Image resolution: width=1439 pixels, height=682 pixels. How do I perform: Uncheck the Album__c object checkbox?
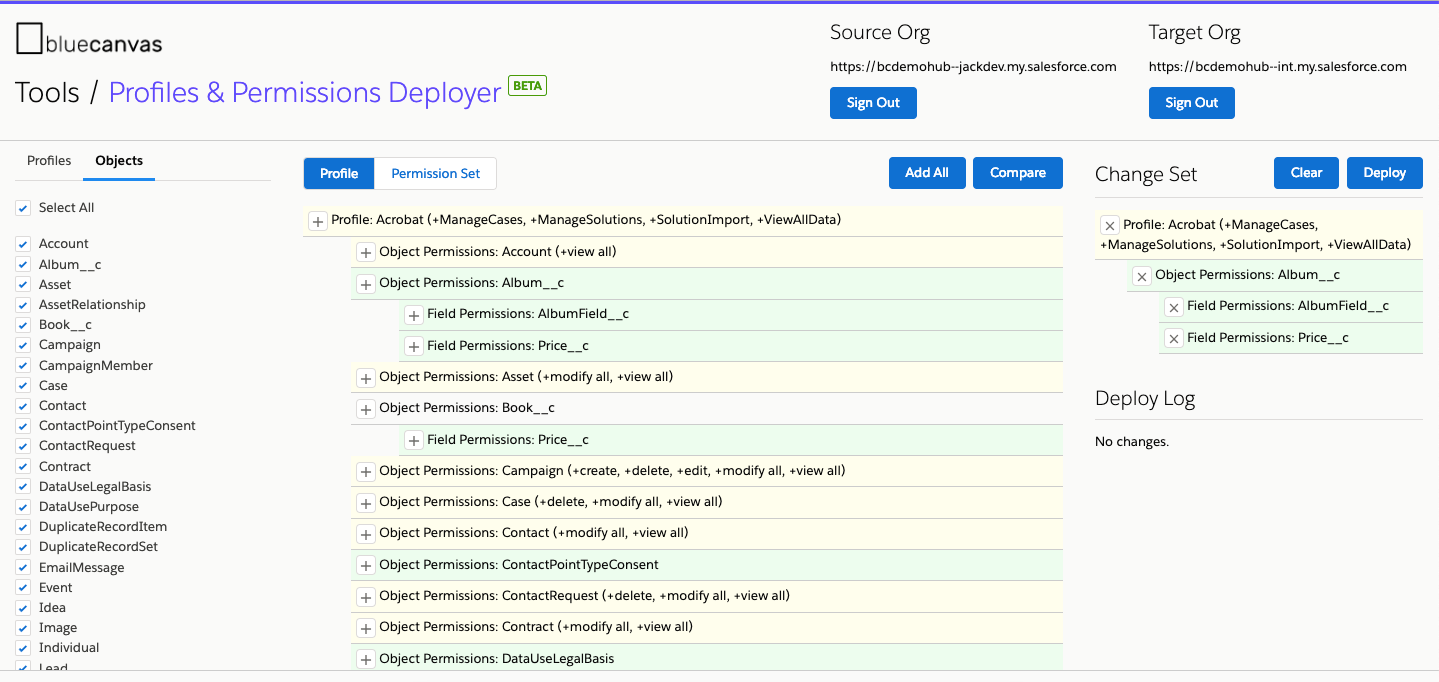[23, 264]
